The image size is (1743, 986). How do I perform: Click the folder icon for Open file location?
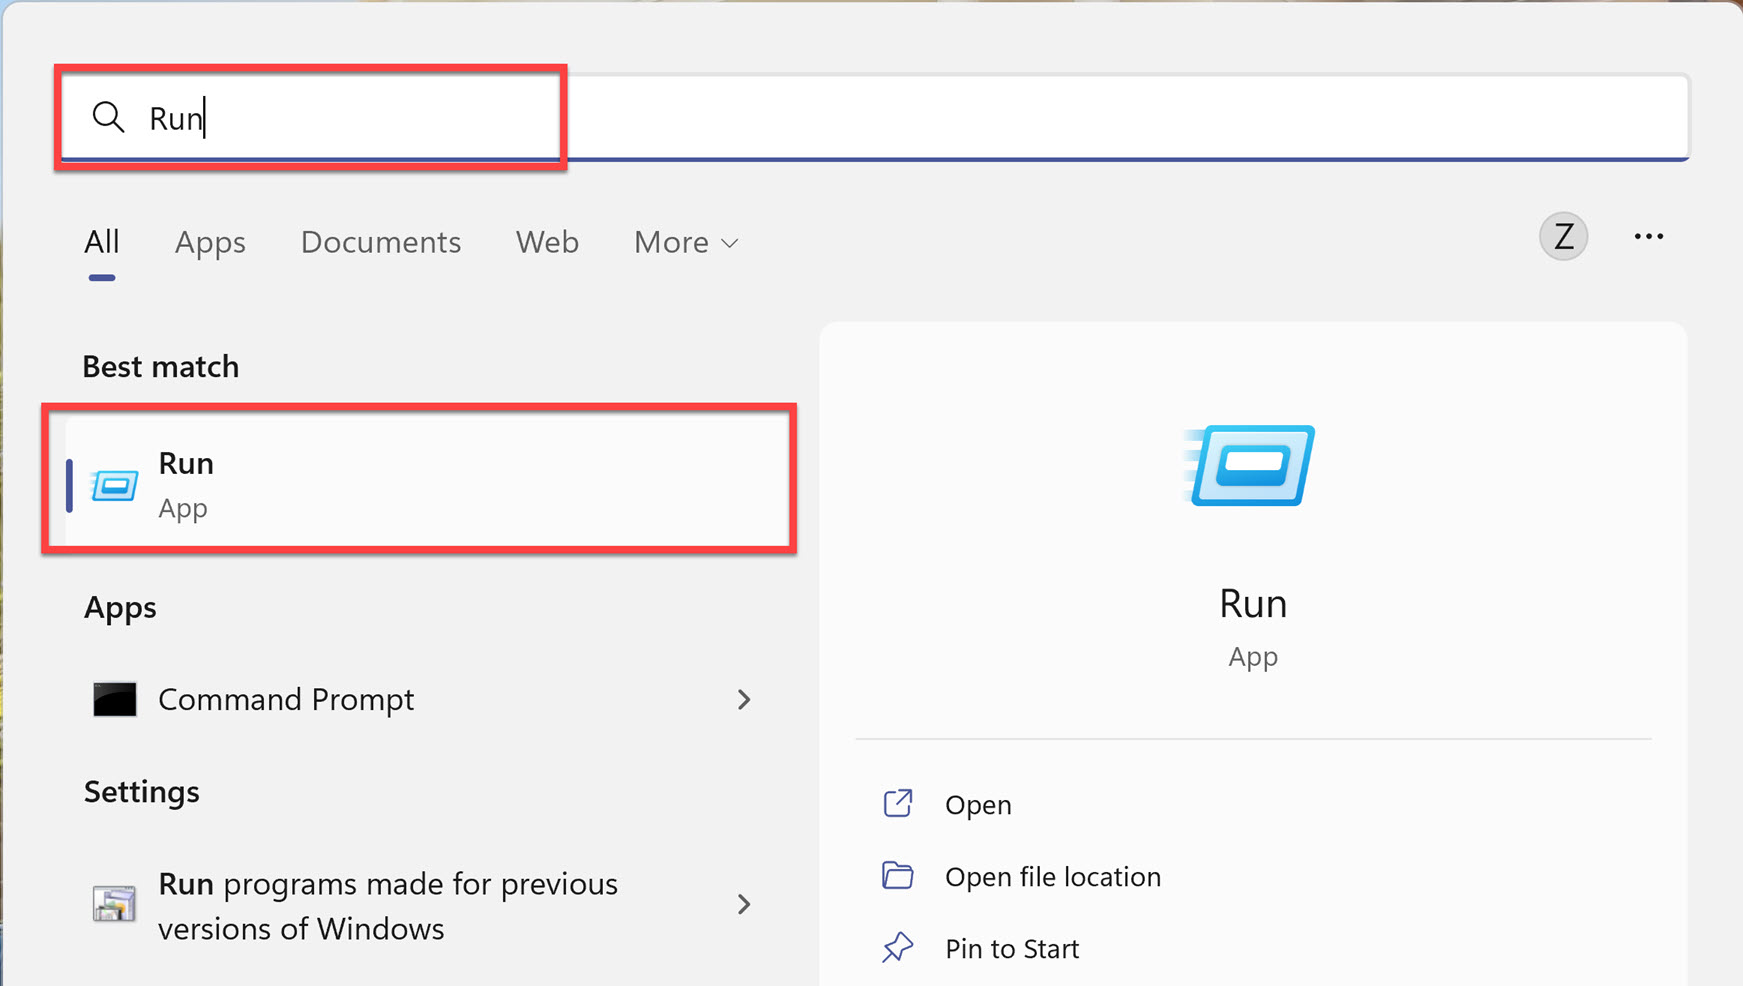(x=899, y=875)
